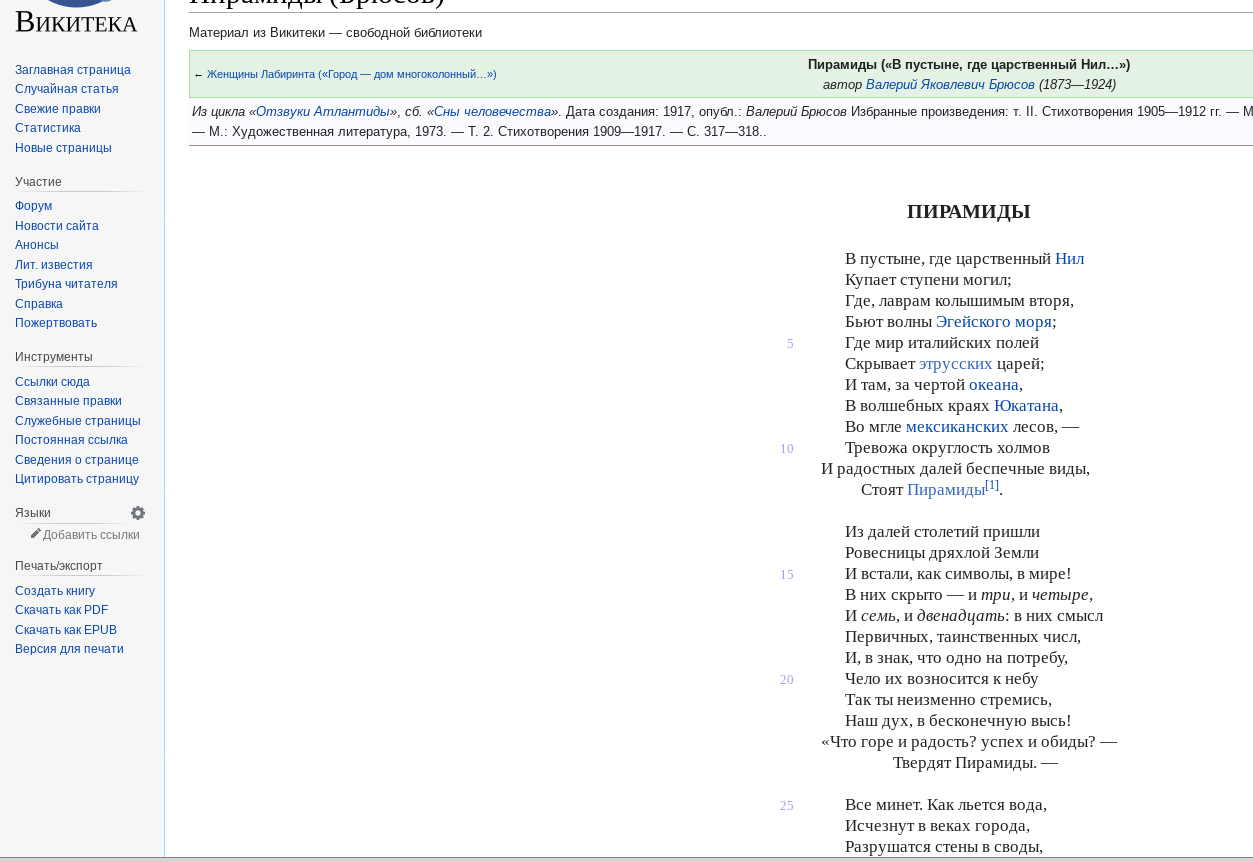The image size is (1253, 862).
Task: Click Скачать как PDF
Action: 61,610
